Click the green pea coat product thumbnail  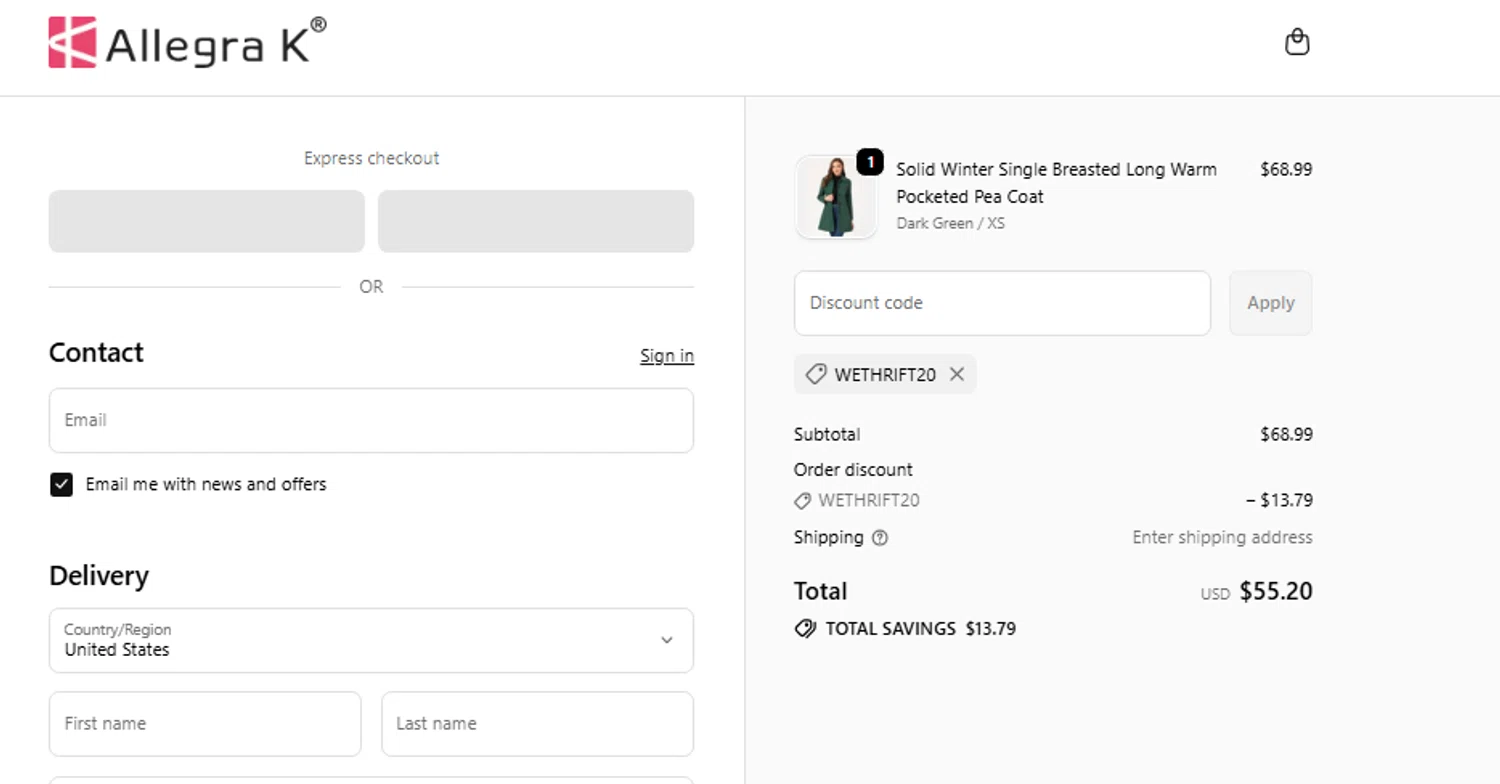coord(836,197)
